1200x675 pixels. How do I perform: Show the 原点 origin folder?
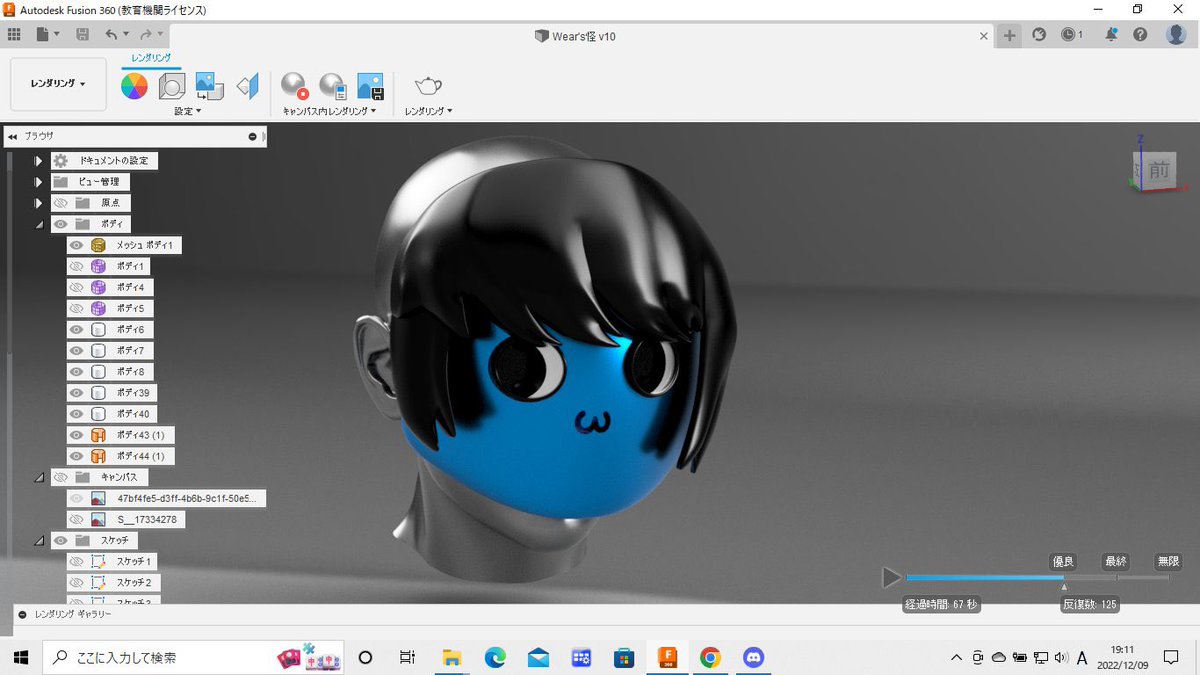tap(60, 203)
